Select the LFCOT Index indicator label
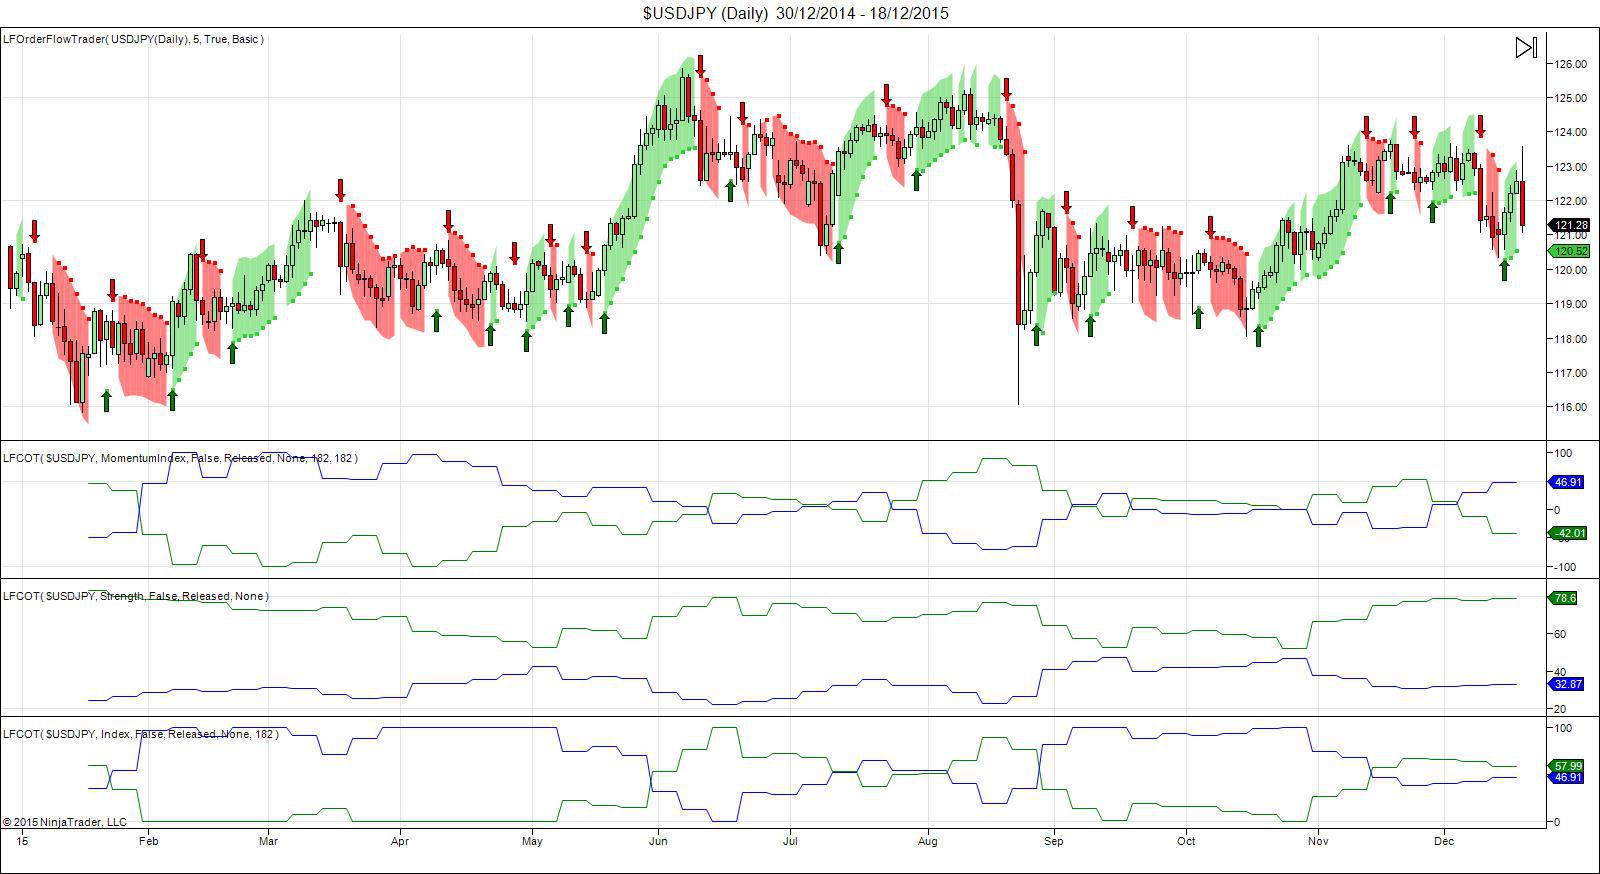 (x=140, y=734)
